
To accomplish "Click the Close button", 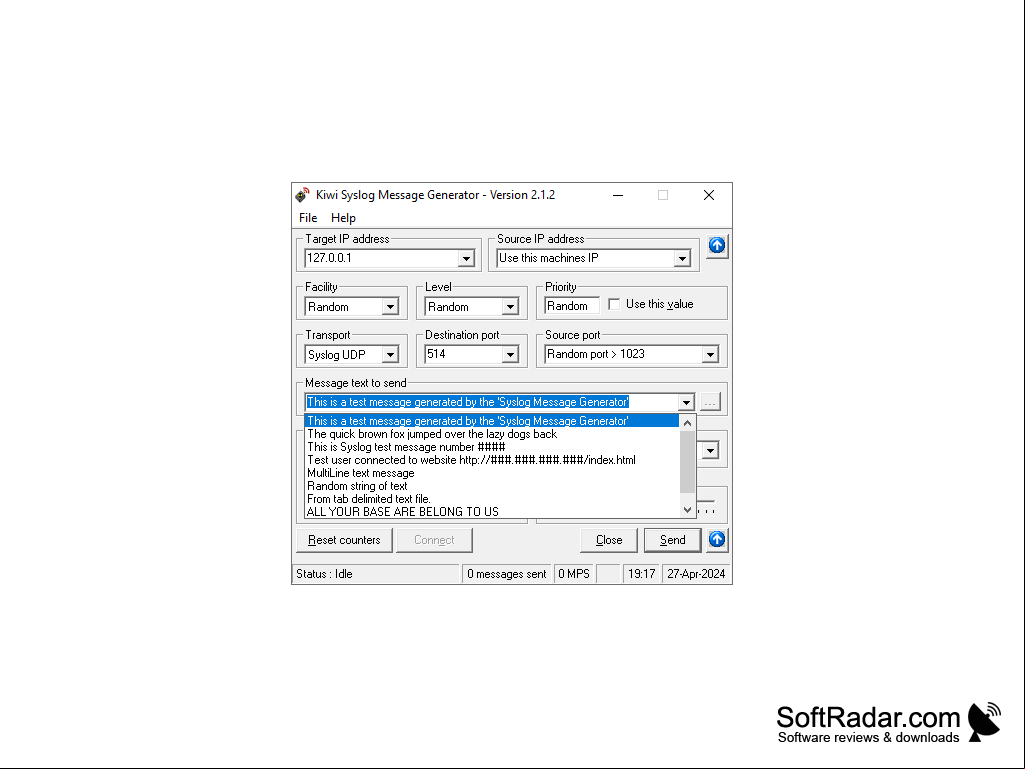I will pyautogui.click(x=609, y=540).
